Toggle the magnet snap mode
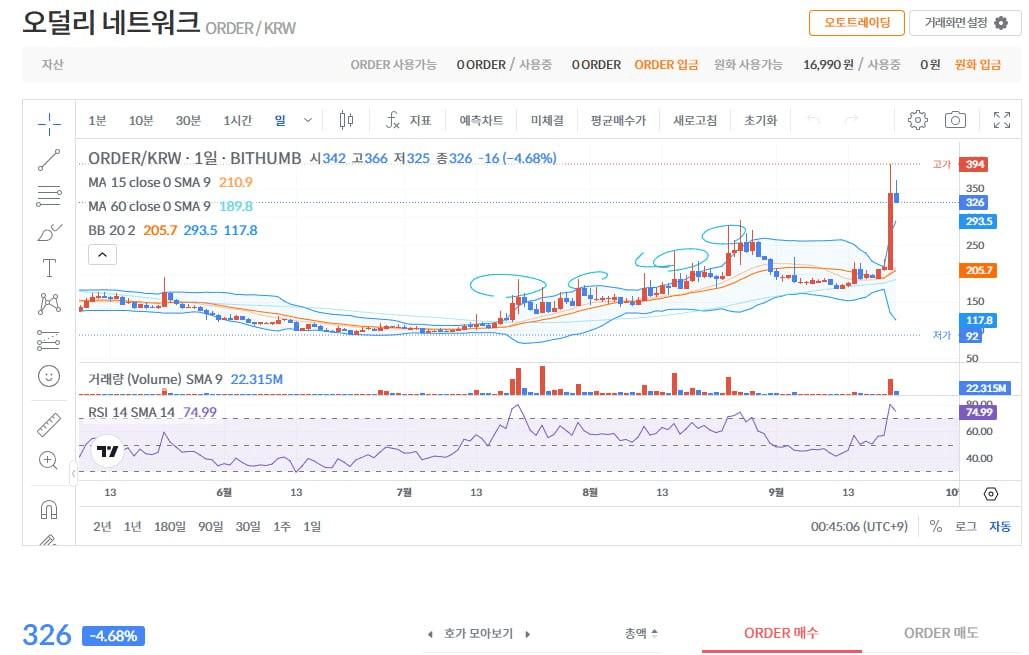1029x655 pixels. 49,509
